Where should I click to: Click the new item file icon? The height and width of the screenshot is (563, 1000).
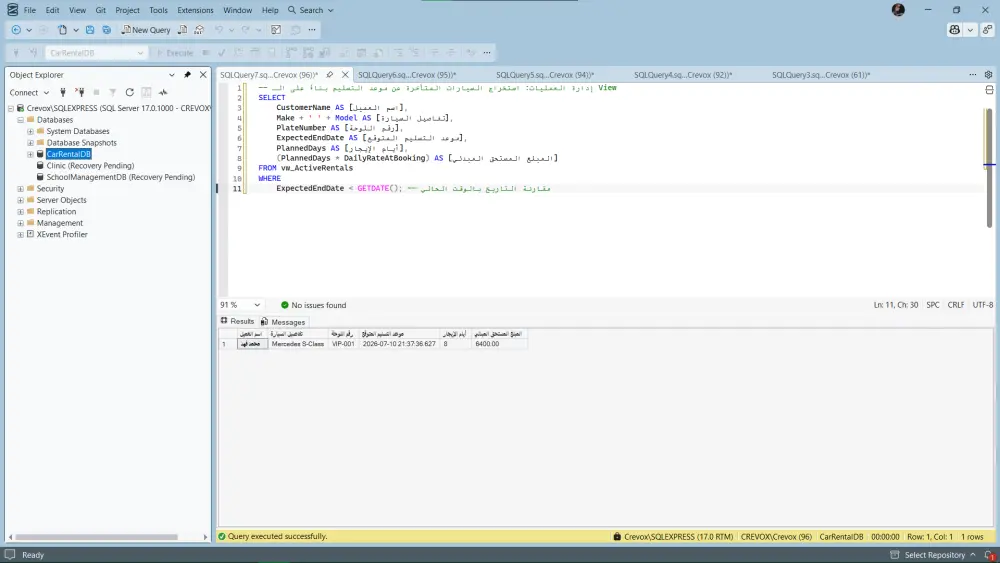pos(62,30)
